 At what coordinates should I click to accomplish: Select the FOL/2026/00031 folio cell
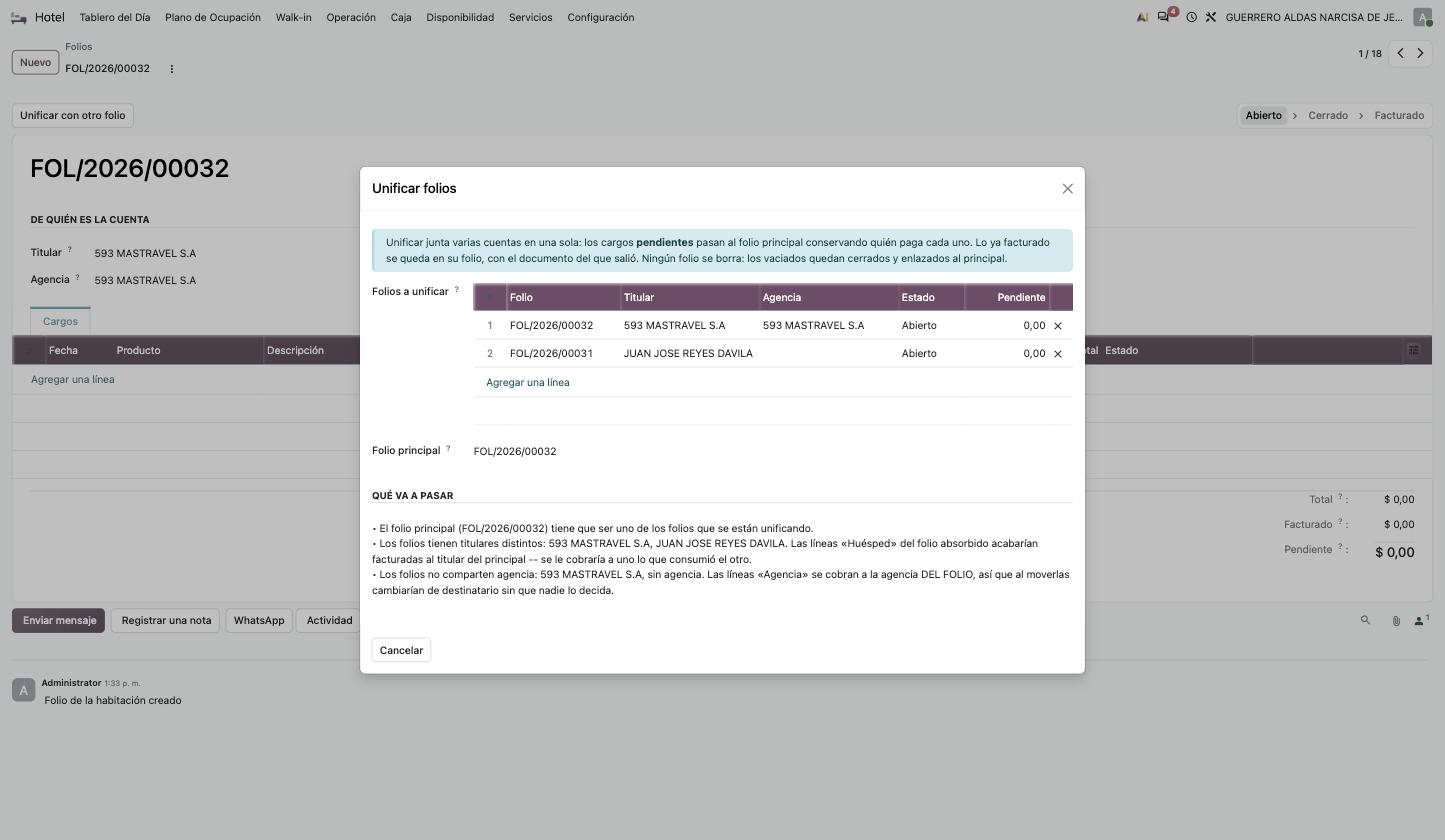pyautogui.click(x=551, y=354)
